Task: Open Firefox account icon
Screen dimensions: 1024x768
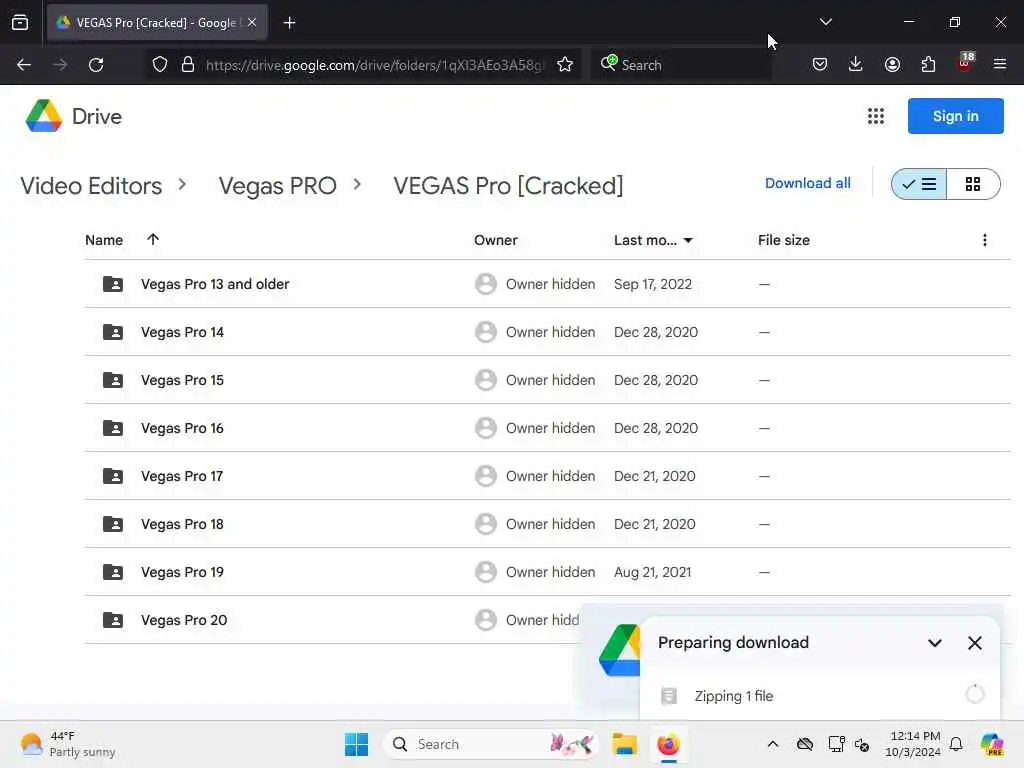Action: pos(892,65)
